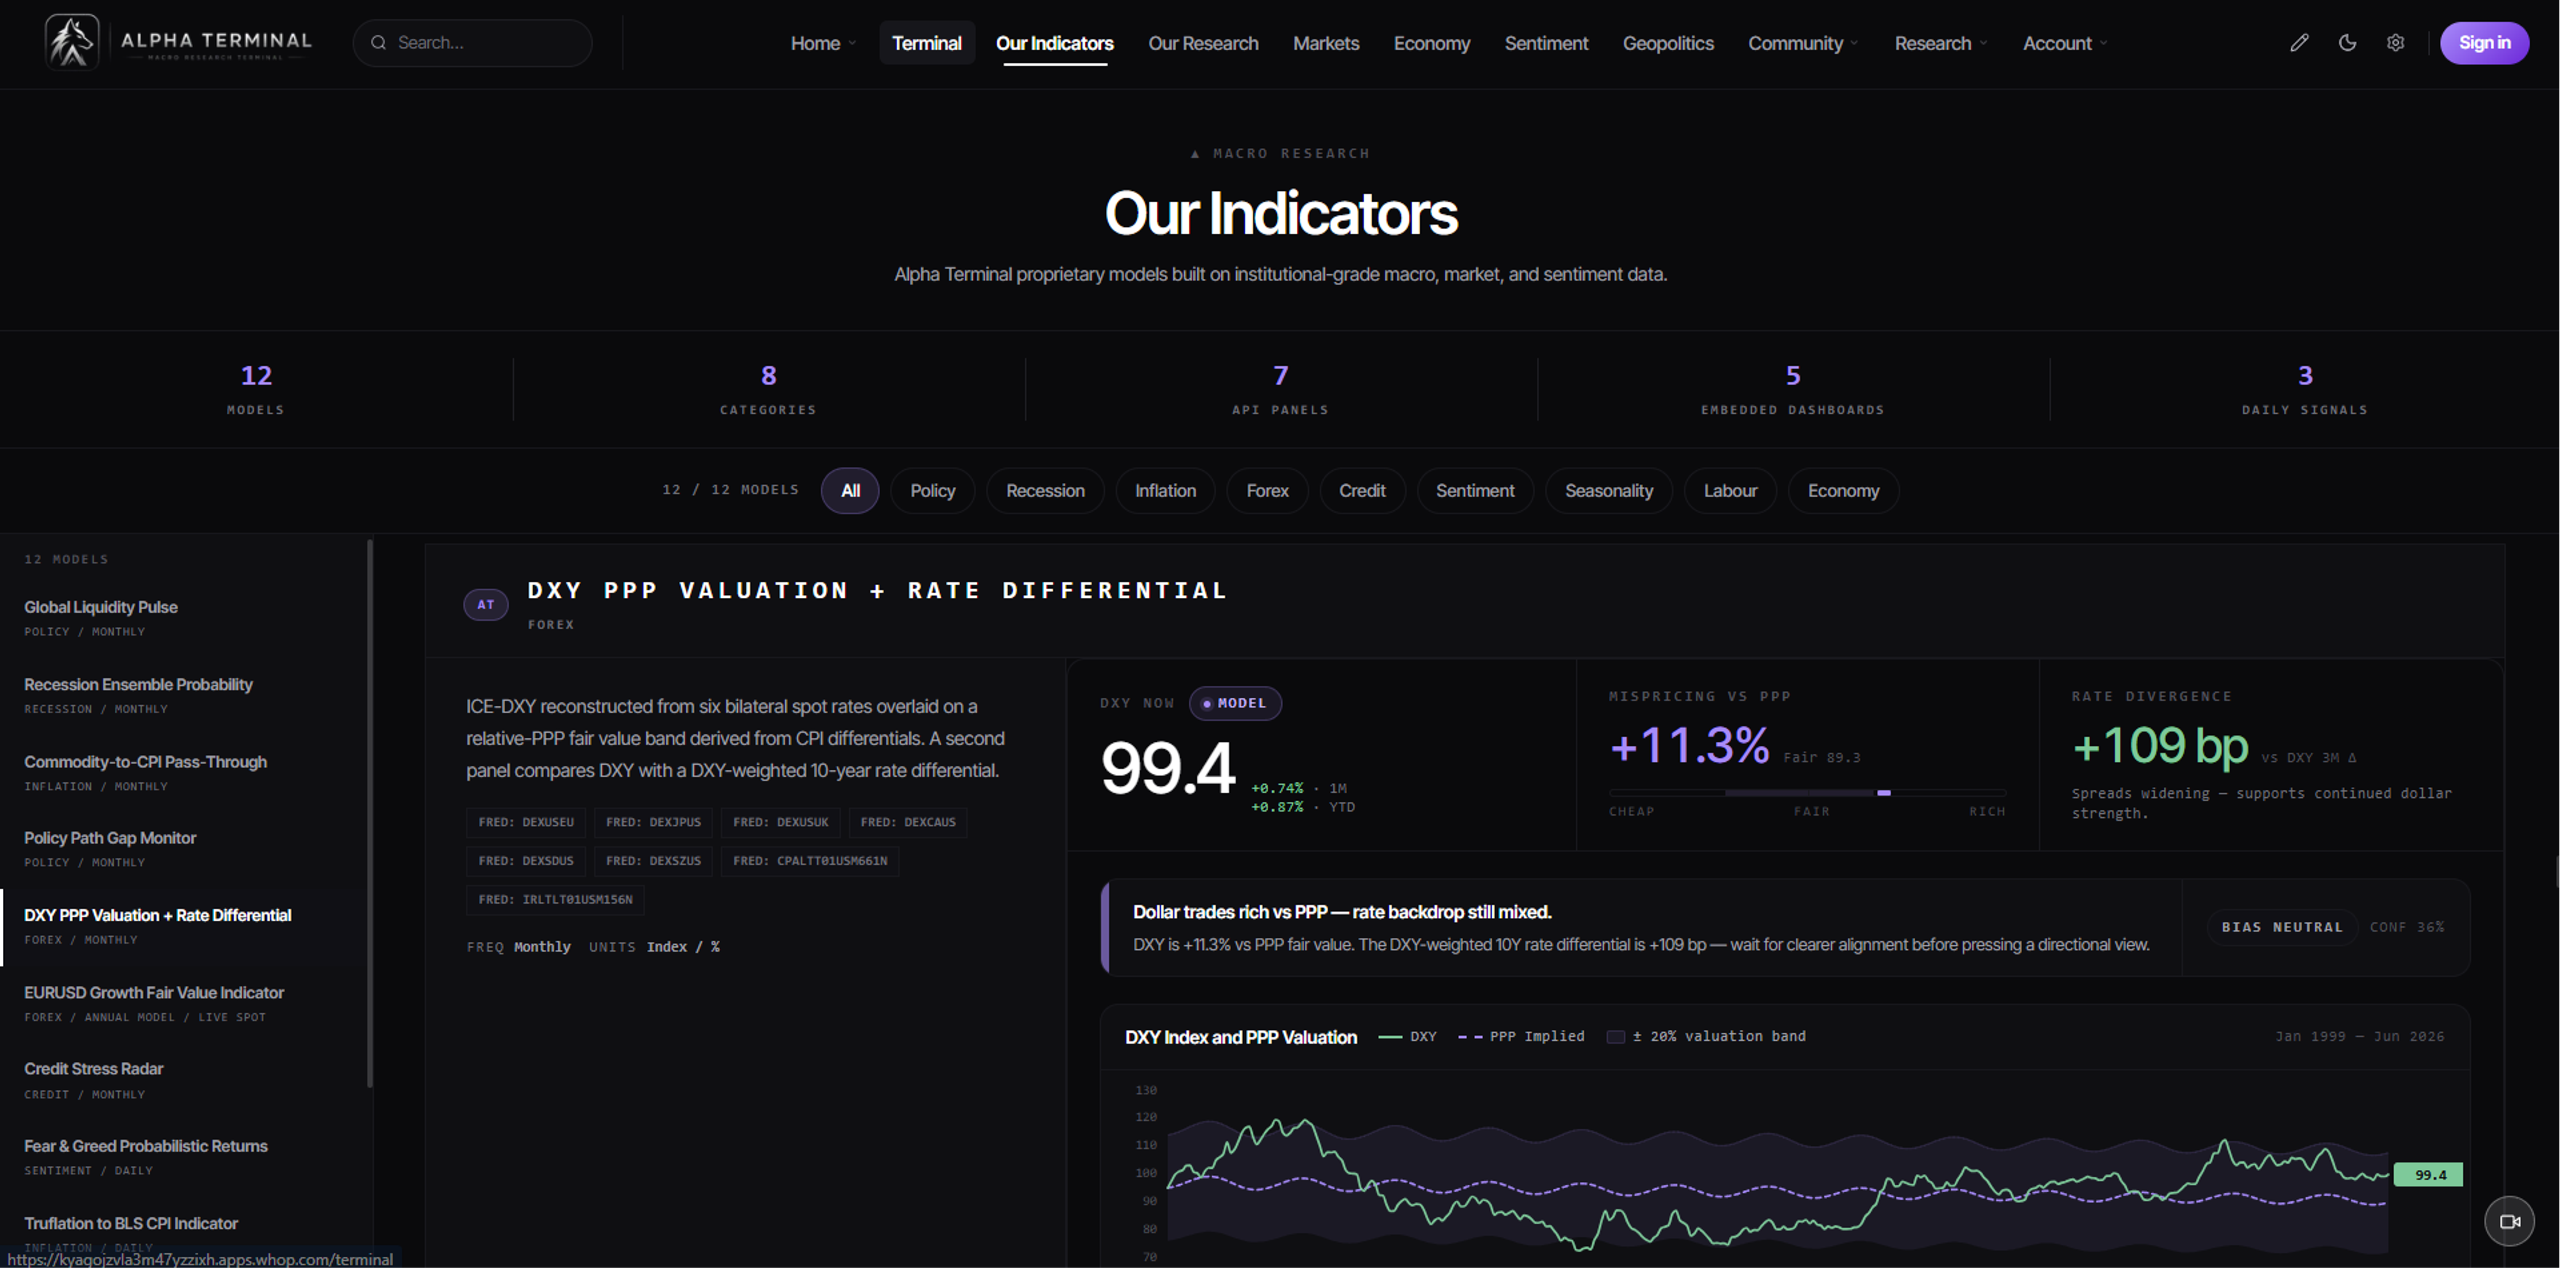The height and width of the screenshot is (1269, 2560).
Task: Click the FRED: DEXCAUS source tag
Action: point(908,822)
